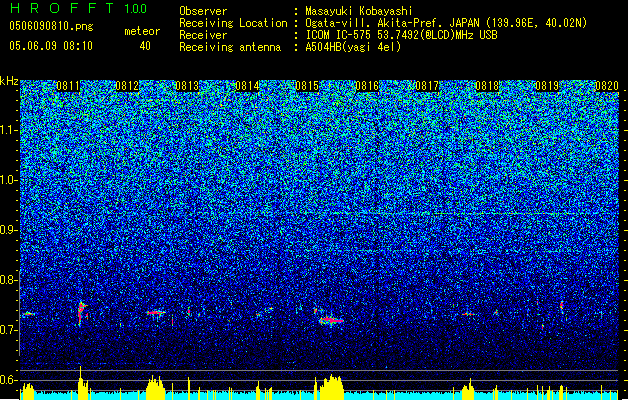Select the file name 0506090810.png
Image resolution: width=629 pixels, height=400 pixels.
point(51,26)
